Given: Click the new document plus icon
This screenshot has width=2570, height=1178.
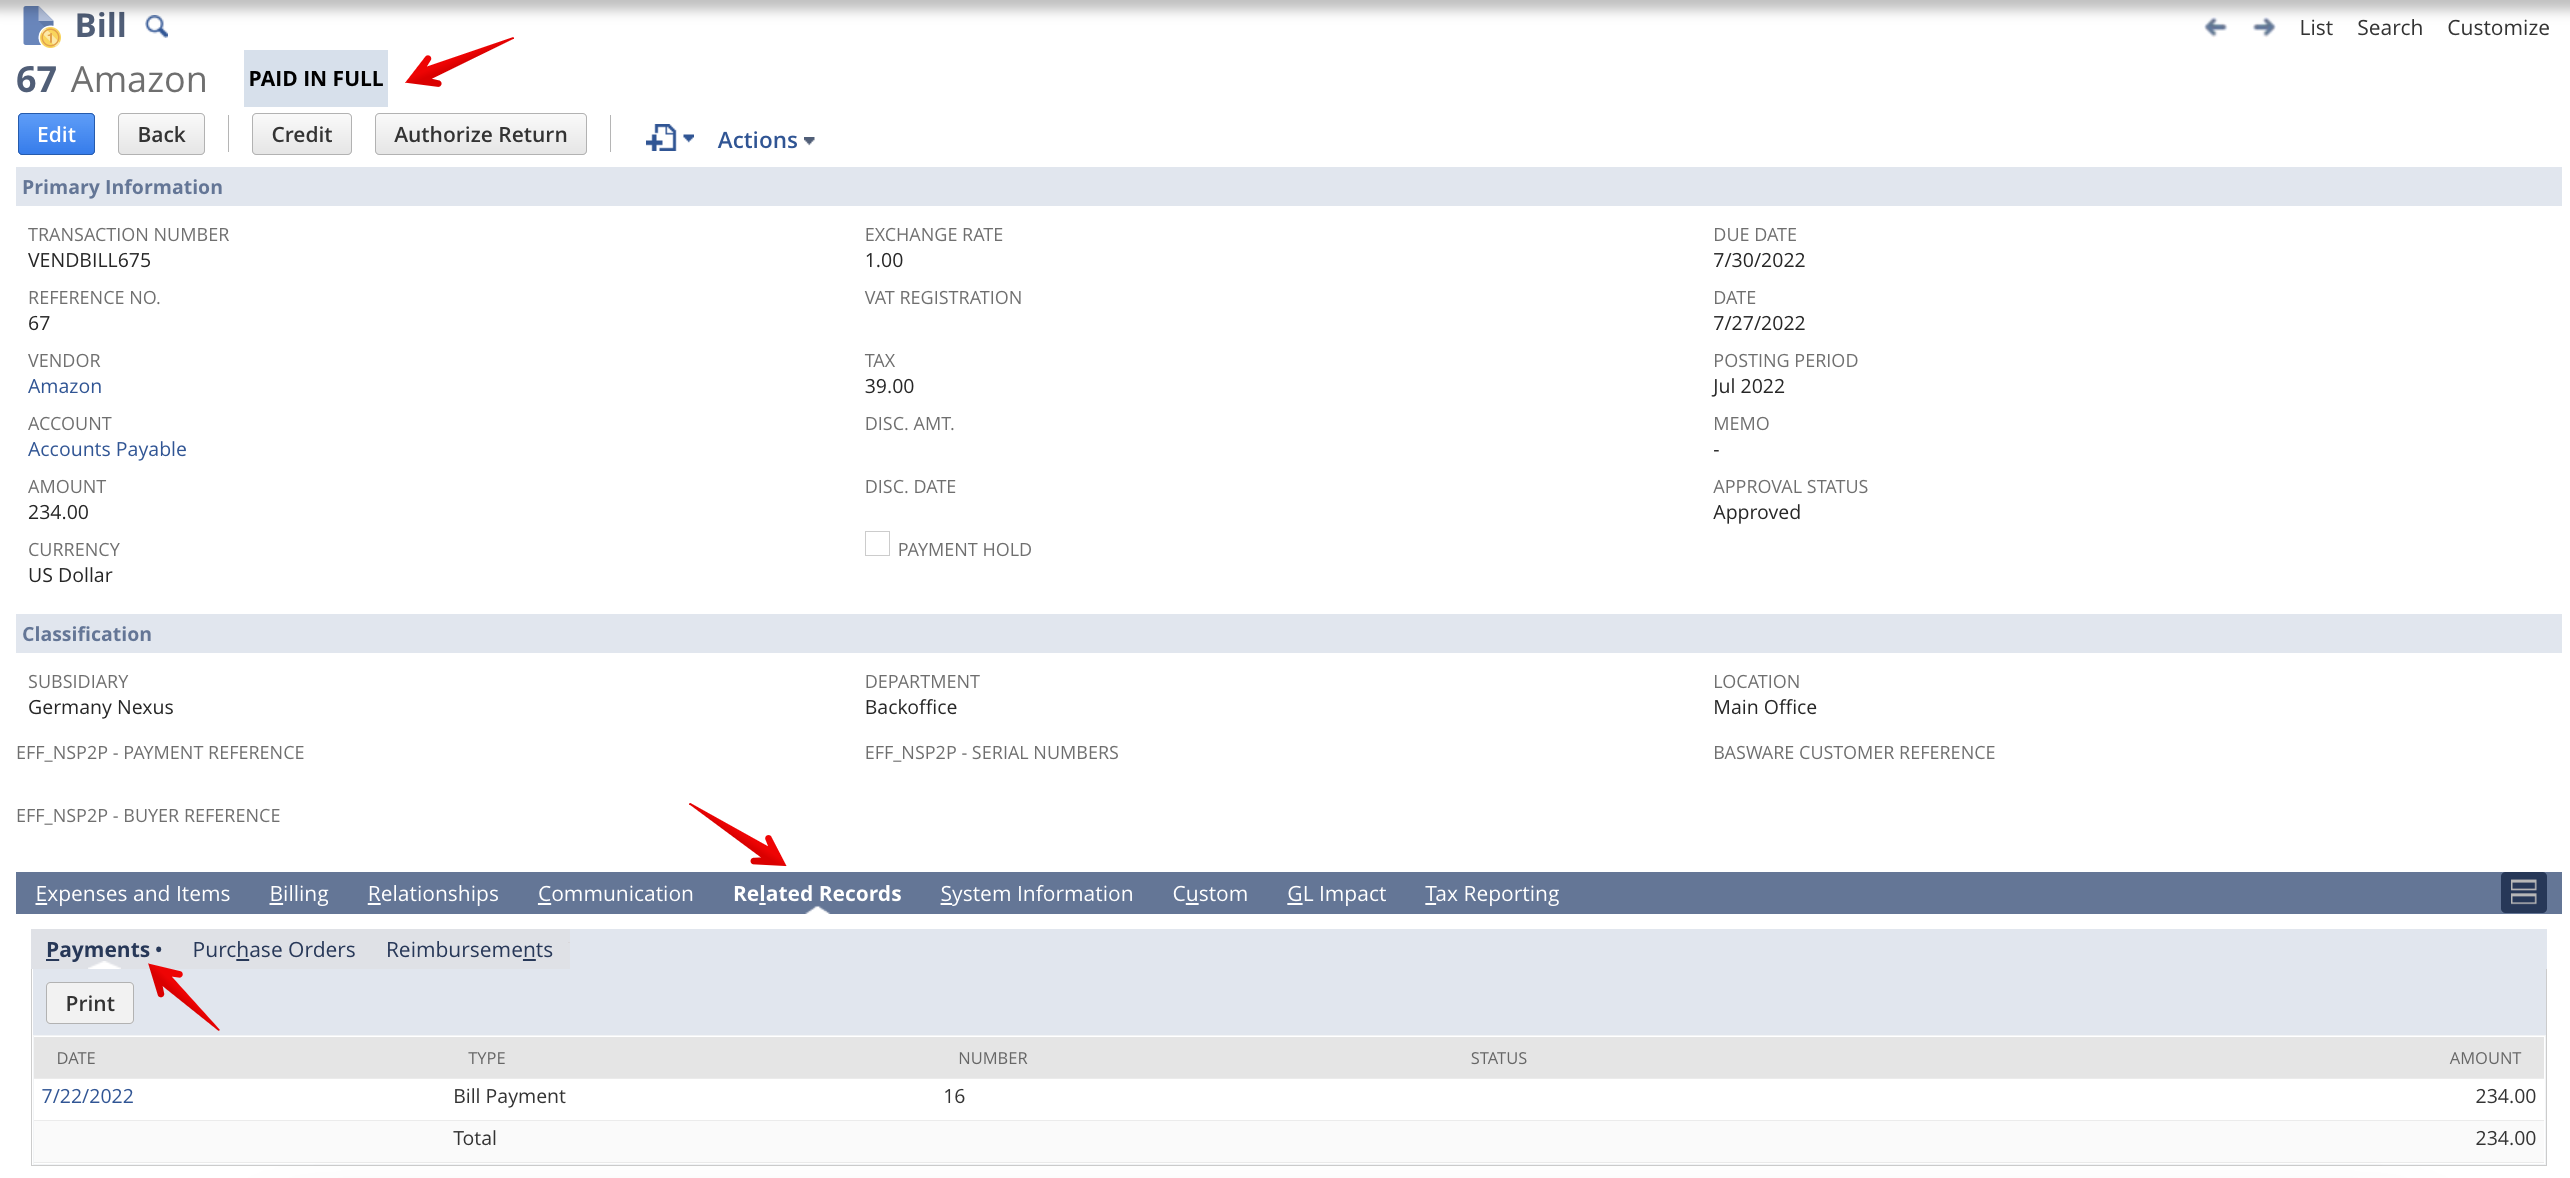Looking at the screenshot, I should [x=661, y=138].
